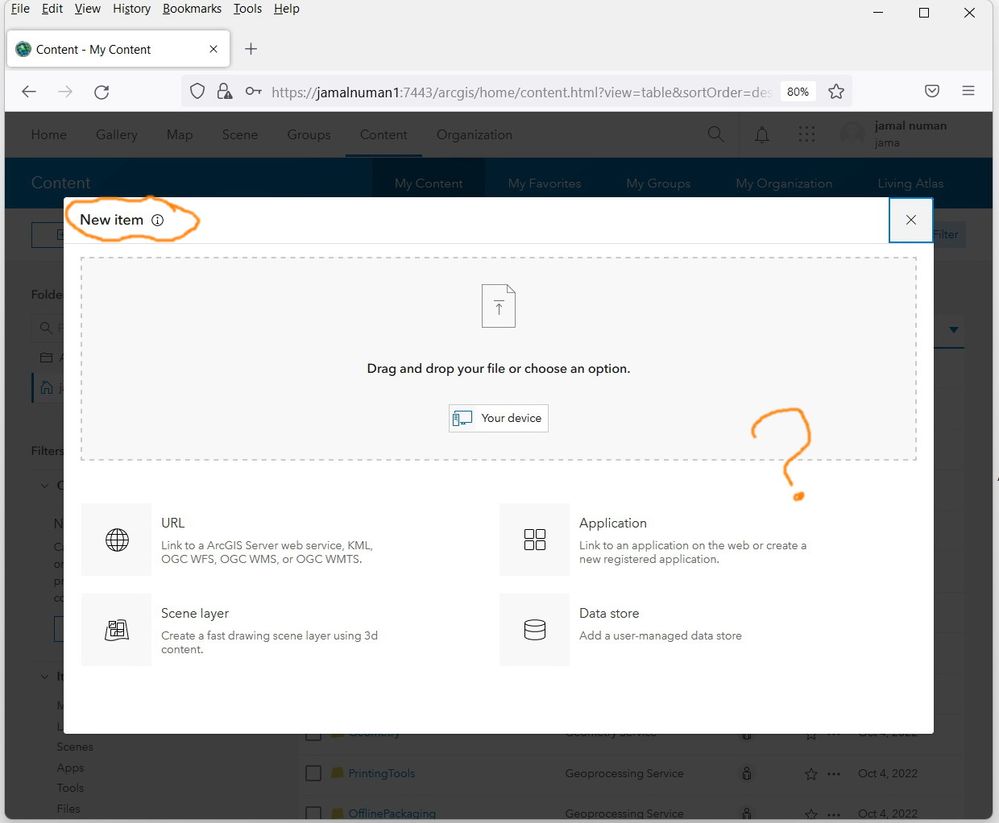Click the padlock site info icon
The height and width of the screenshot is (823, 999).
(x=224, y=92)
